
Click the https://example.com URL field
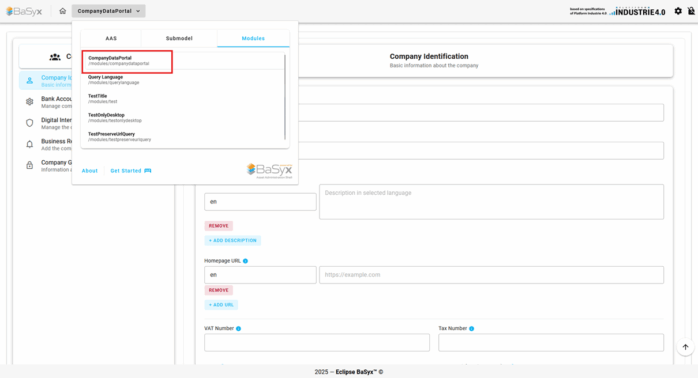click(x=491, y=275)
